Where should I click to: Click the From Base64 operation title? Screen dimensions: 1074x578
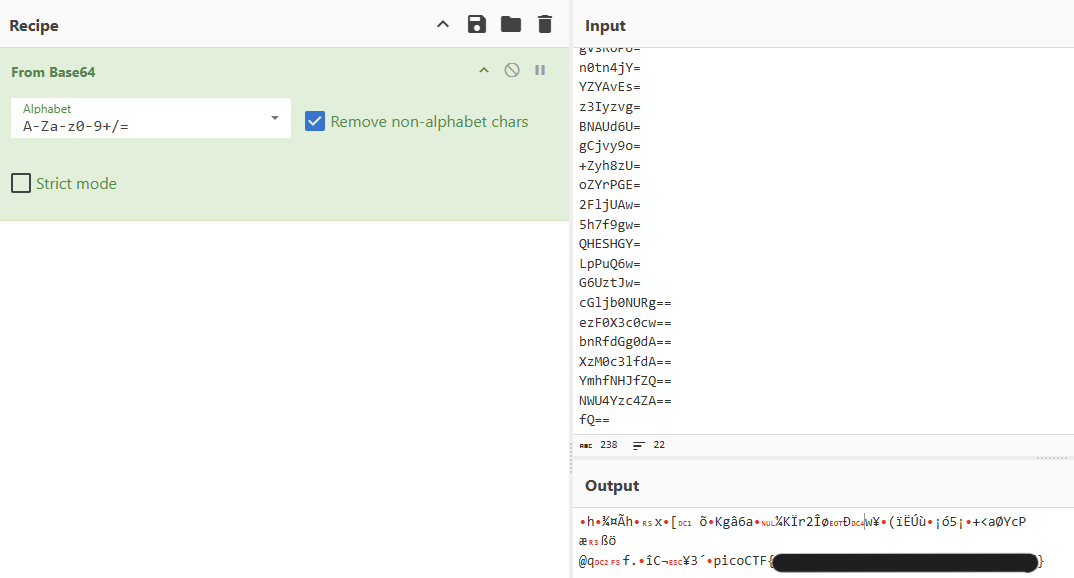pyautogui.click(x=53, y=72)
